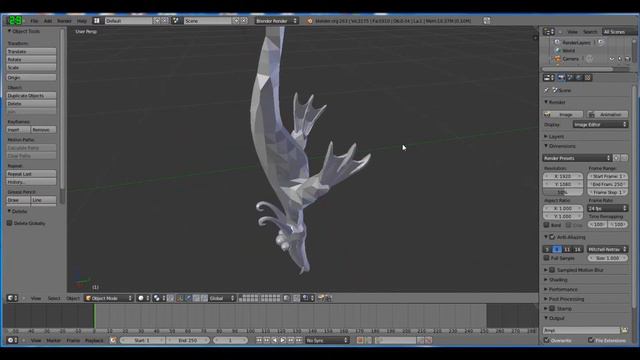640x360 pixels.
Task: Select the Render properties tab icon
Action: pos(562,78)
